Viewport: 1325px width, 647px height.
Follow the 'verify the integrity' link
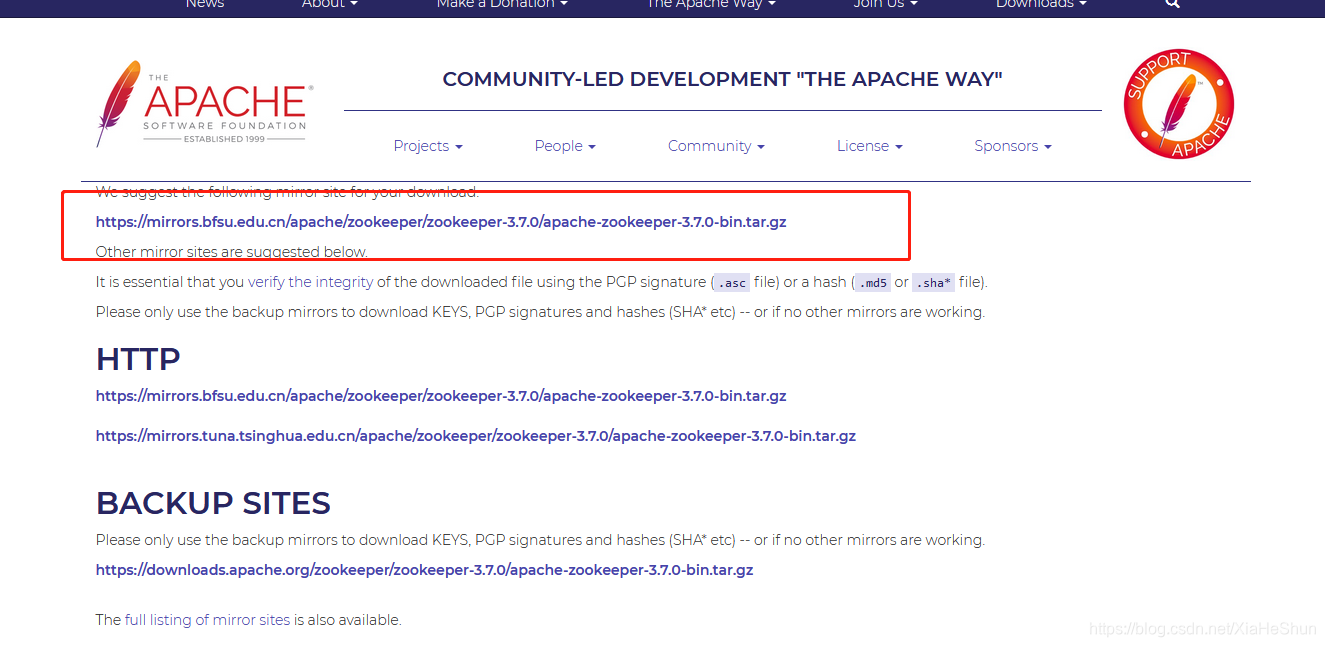click(x=311, y=282)
